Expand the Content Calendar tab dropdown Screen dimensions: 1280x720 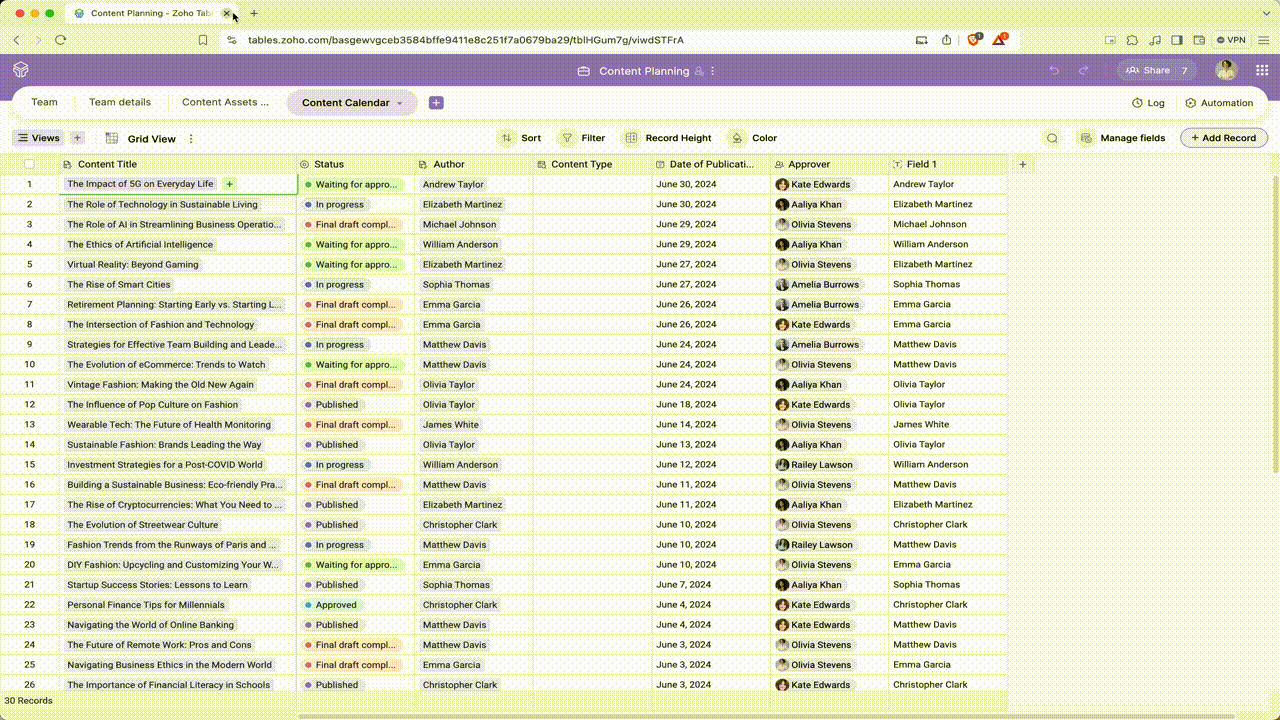400,103
